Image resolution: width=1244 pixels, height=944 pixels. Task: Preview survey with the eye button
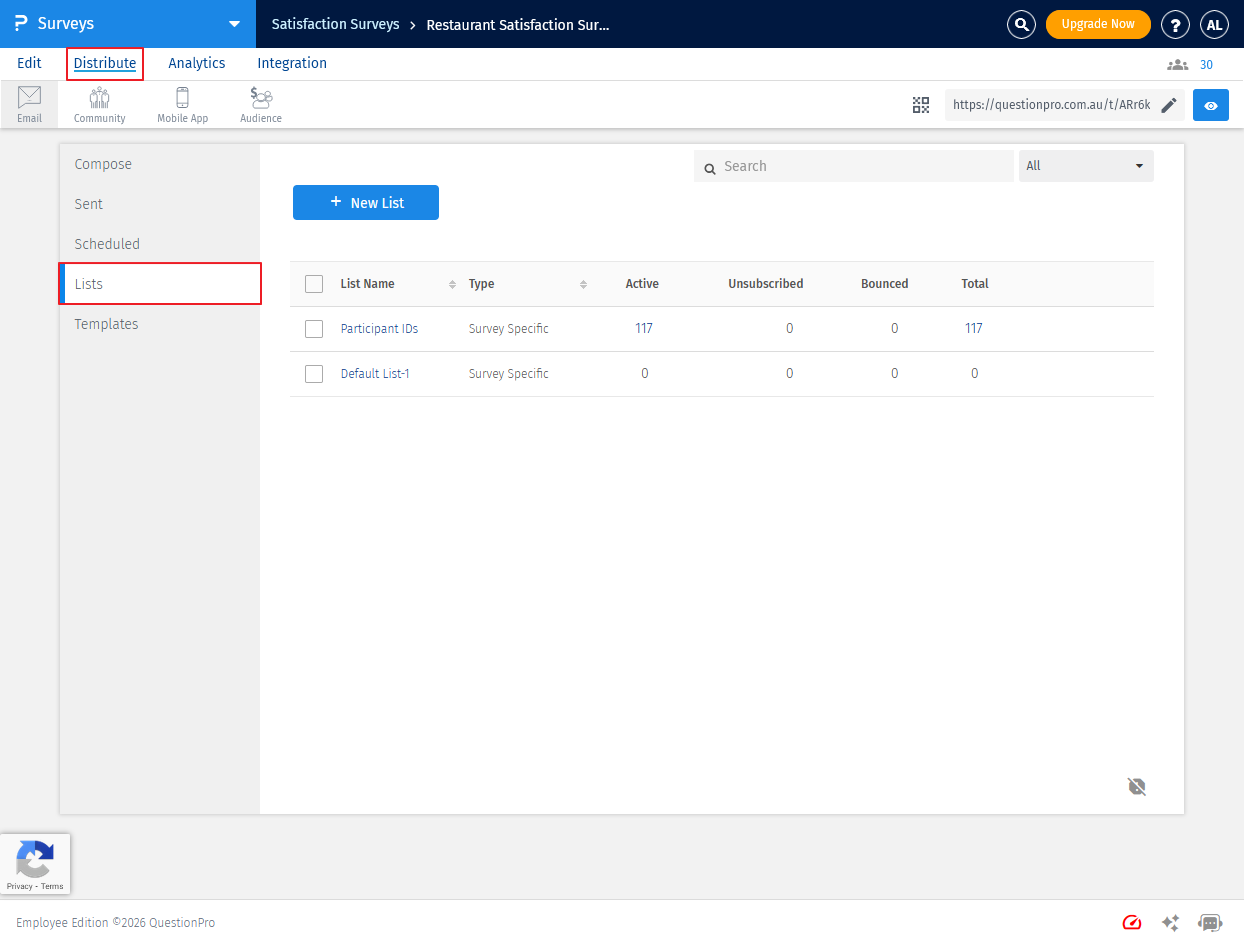[x=1210, y=105]
